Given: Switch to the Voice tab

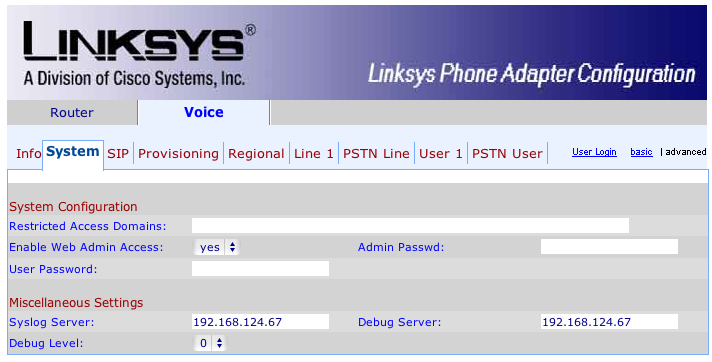Looking at the screenshot, I should click(x=203, y=113).
